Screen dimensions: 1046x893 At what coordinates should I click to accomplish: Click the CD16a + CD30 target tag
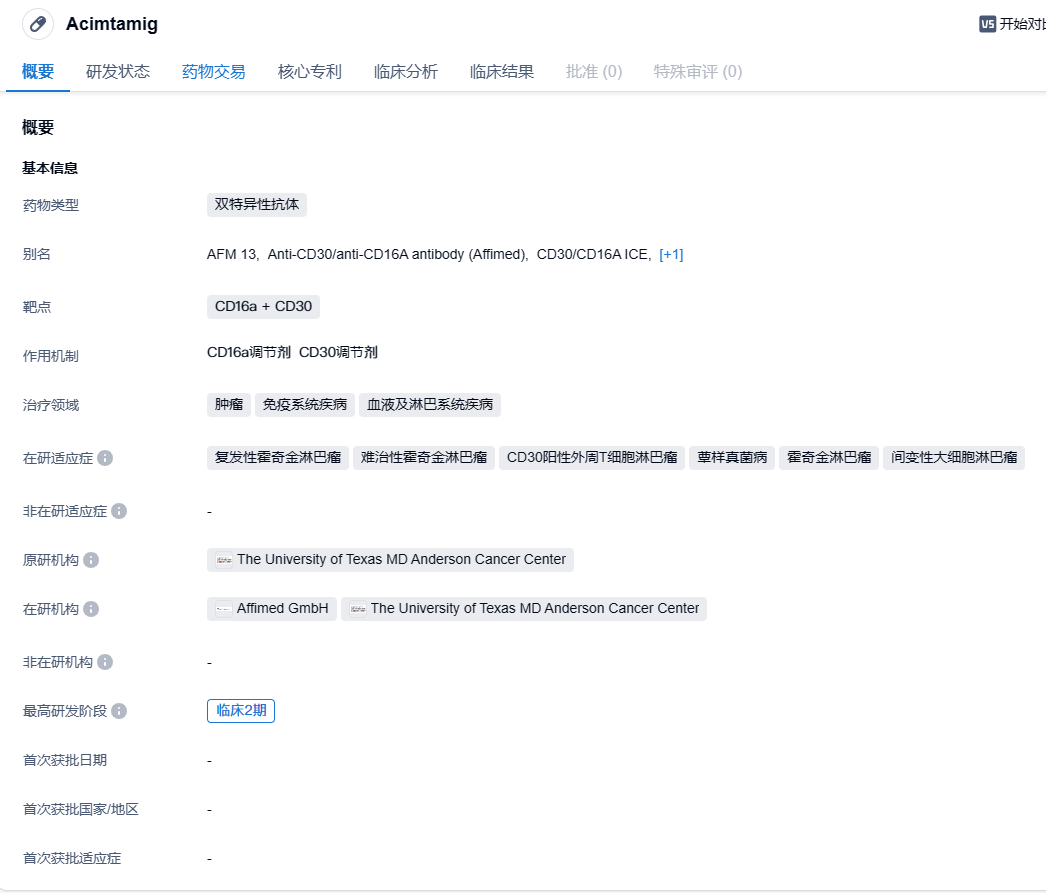coord(263,306)
